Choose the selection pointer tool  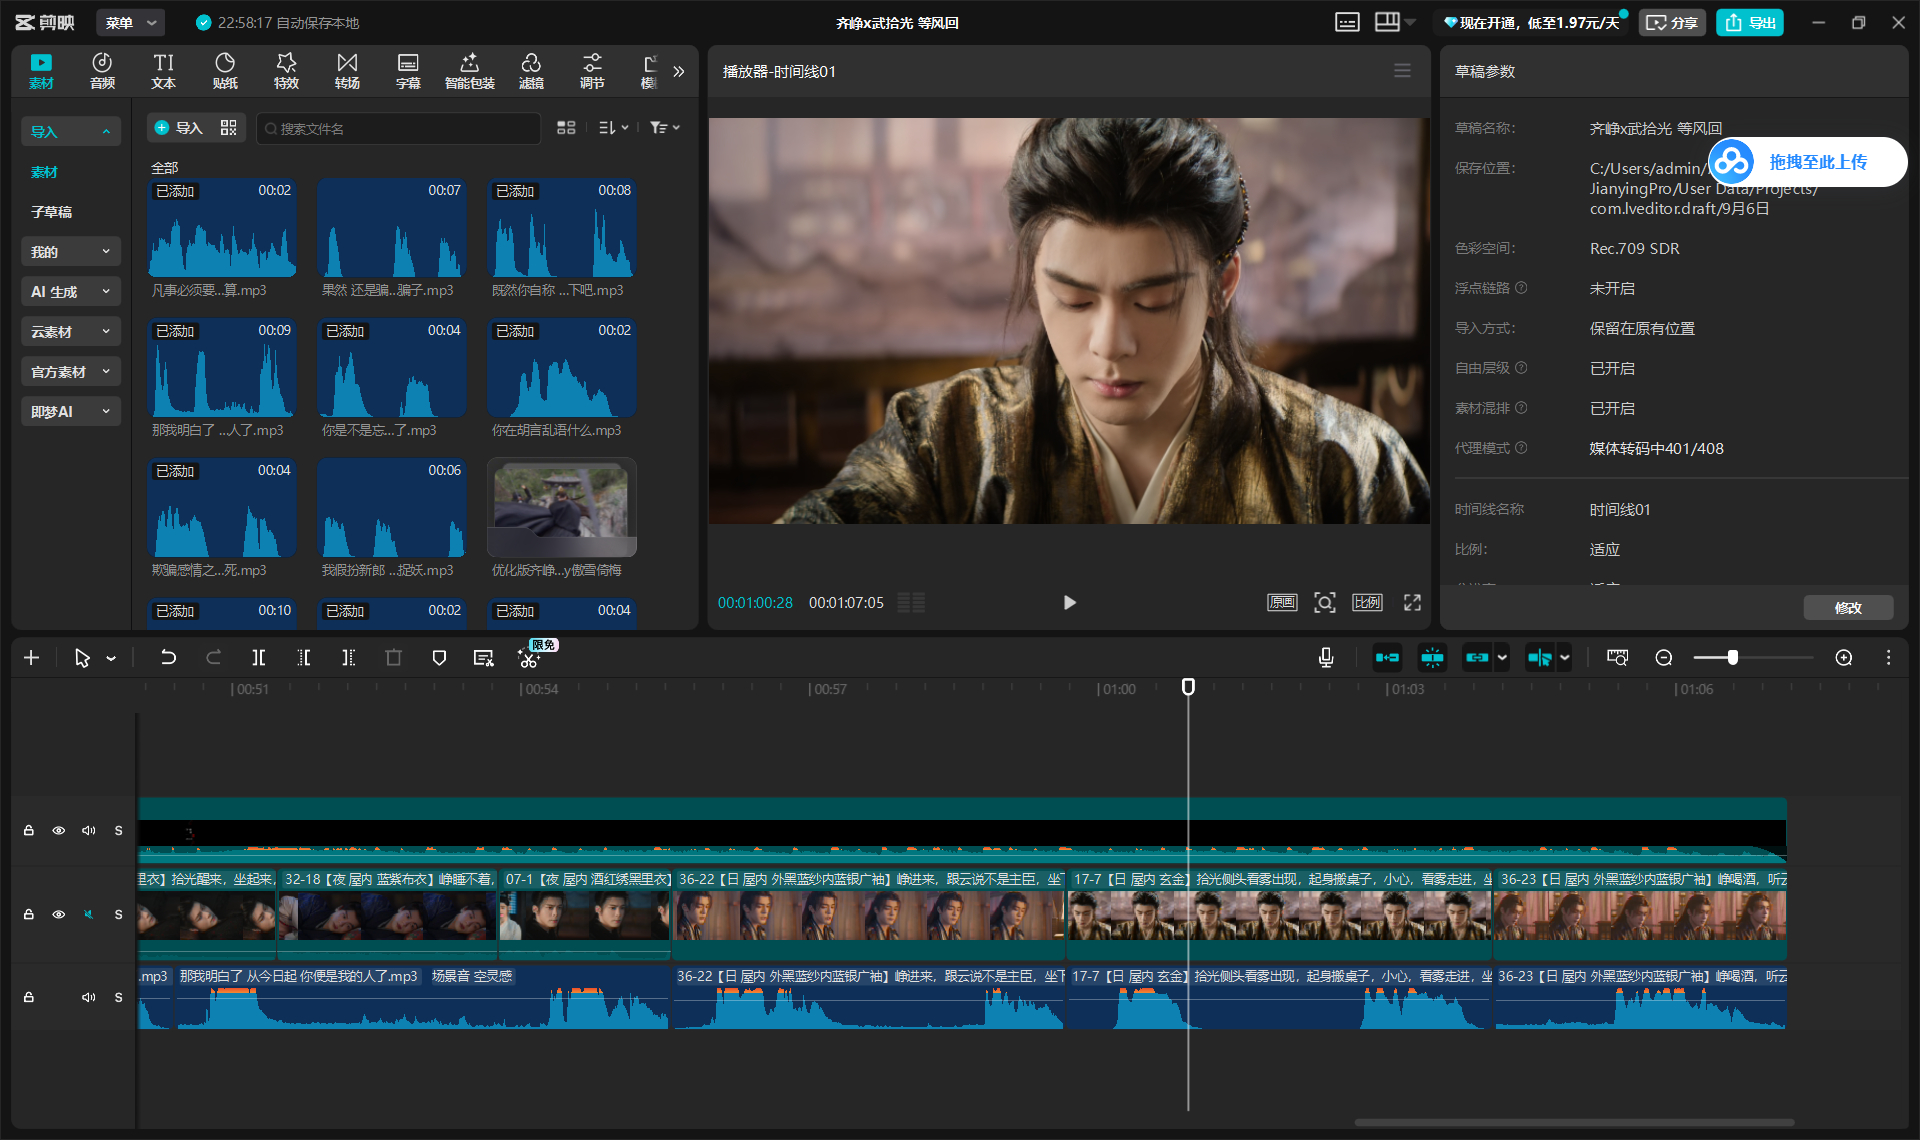(82, 658)
